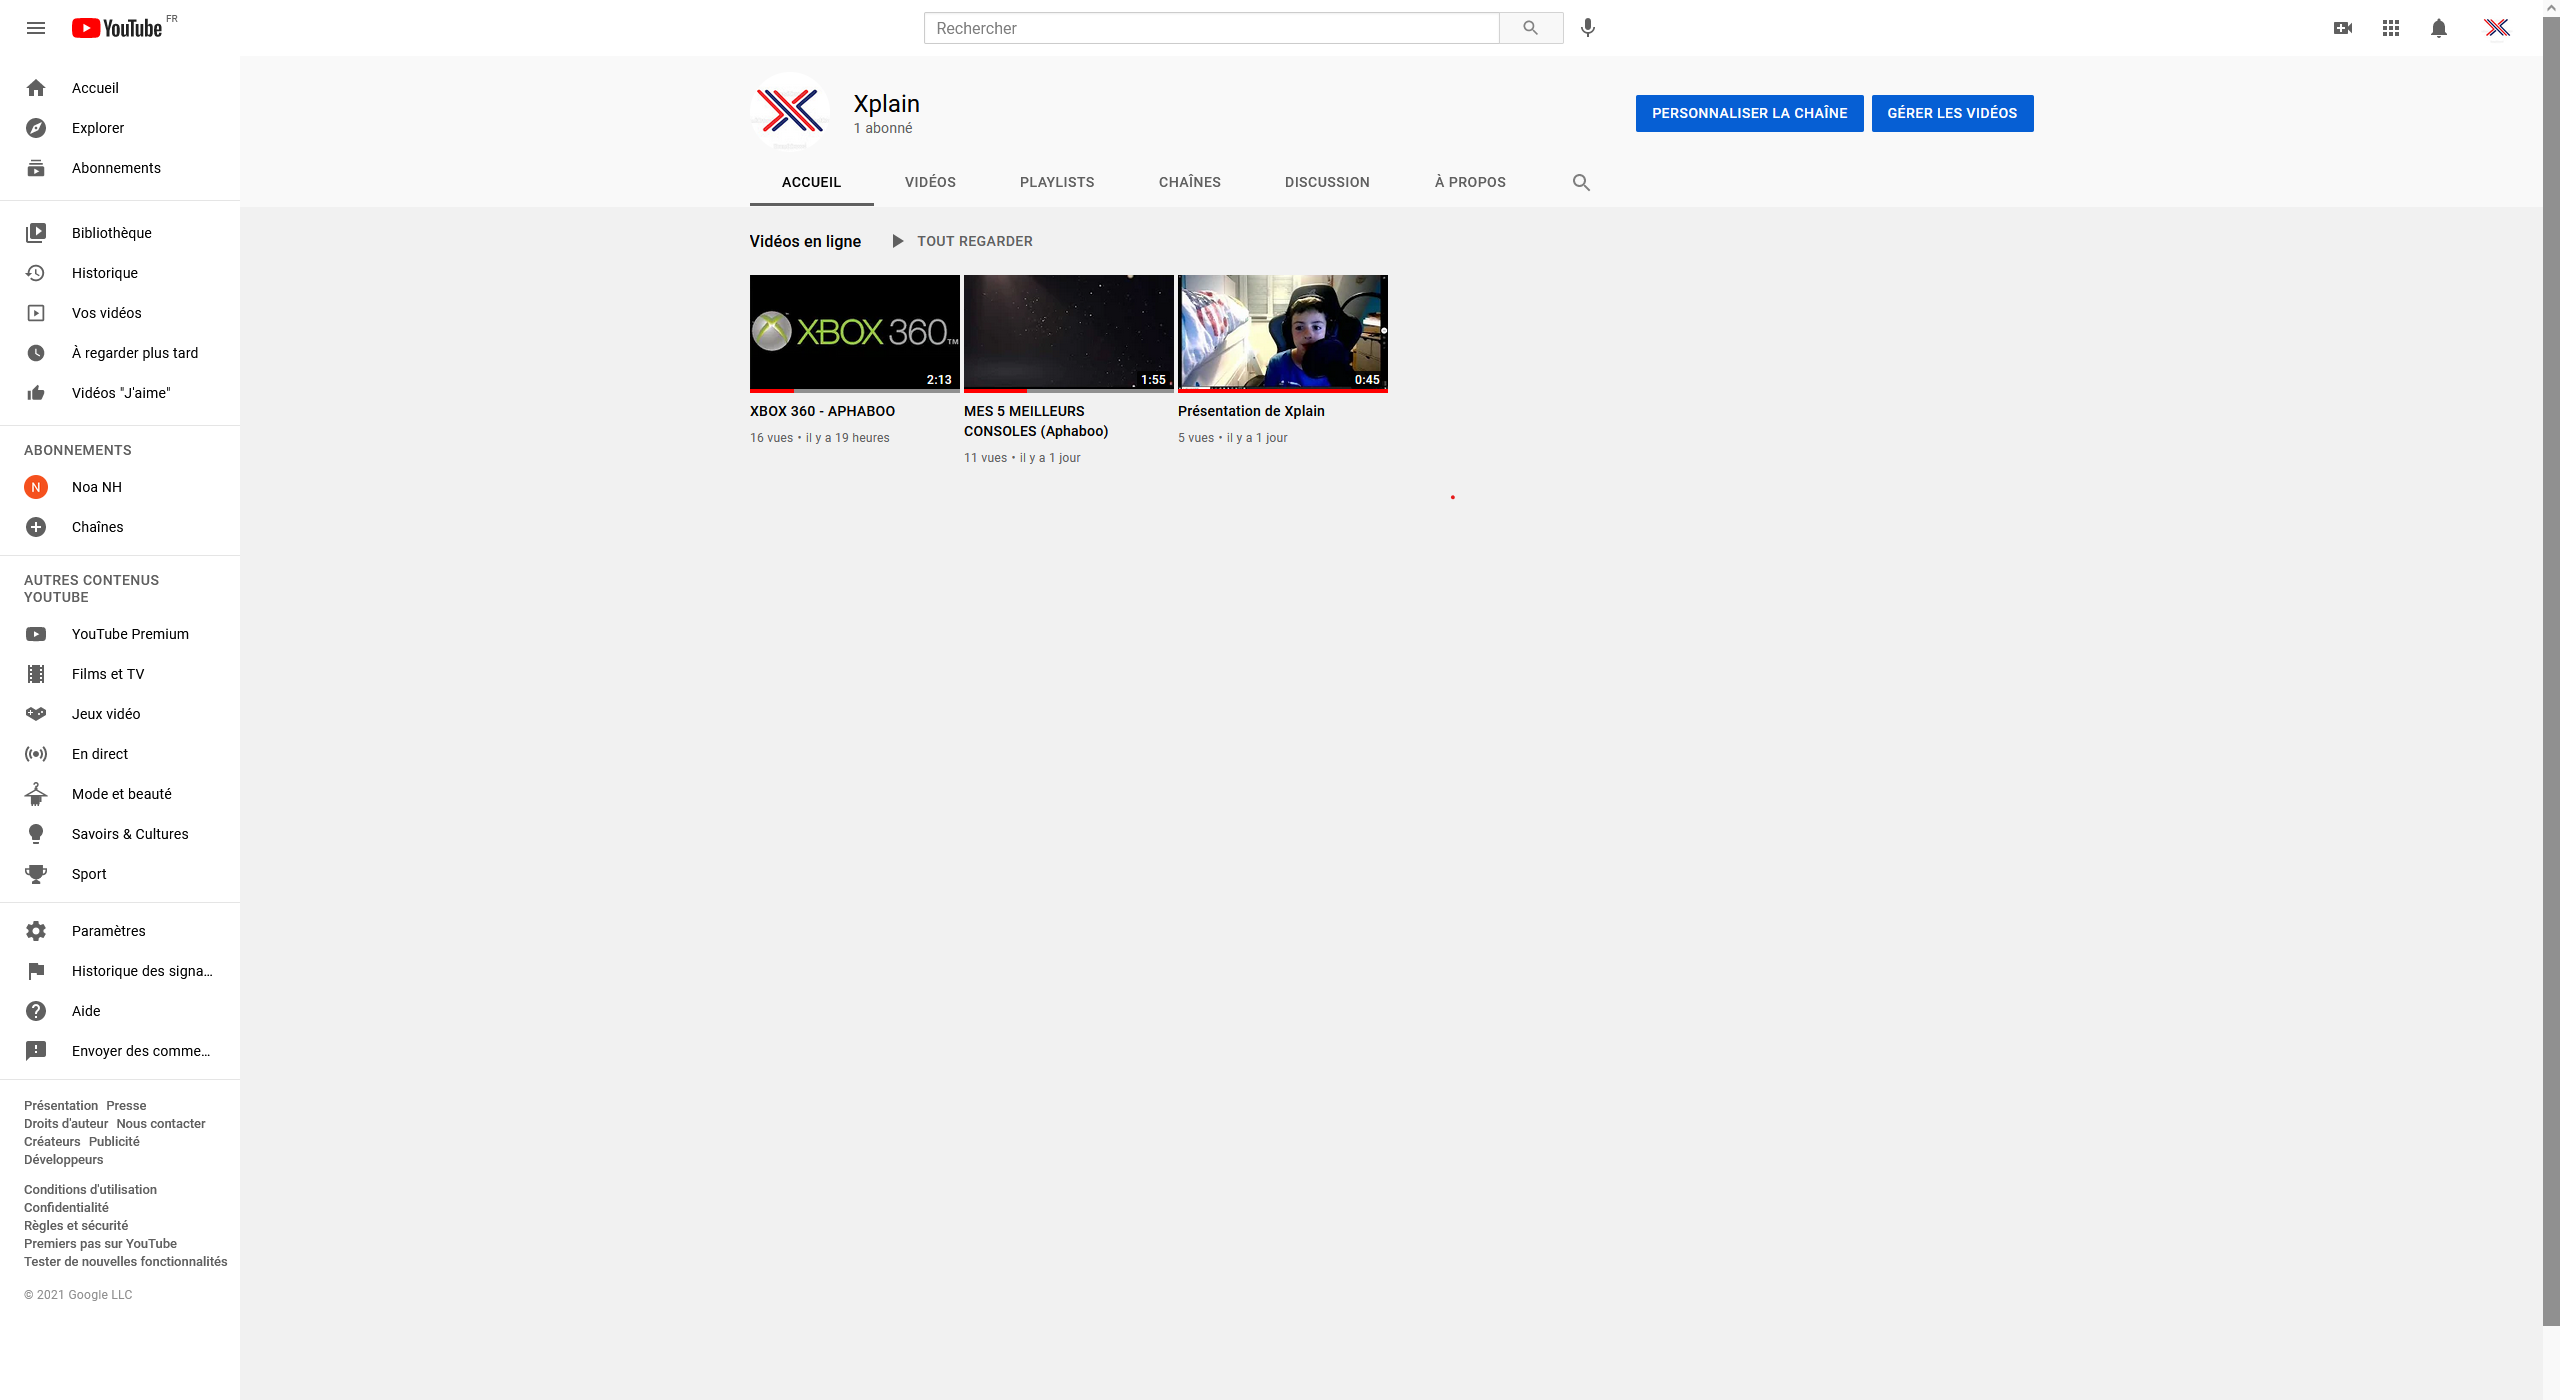The image size is (2560, 1400).
Task: Click the Vos vidéos icon
Action: click(x=36, y=313)
